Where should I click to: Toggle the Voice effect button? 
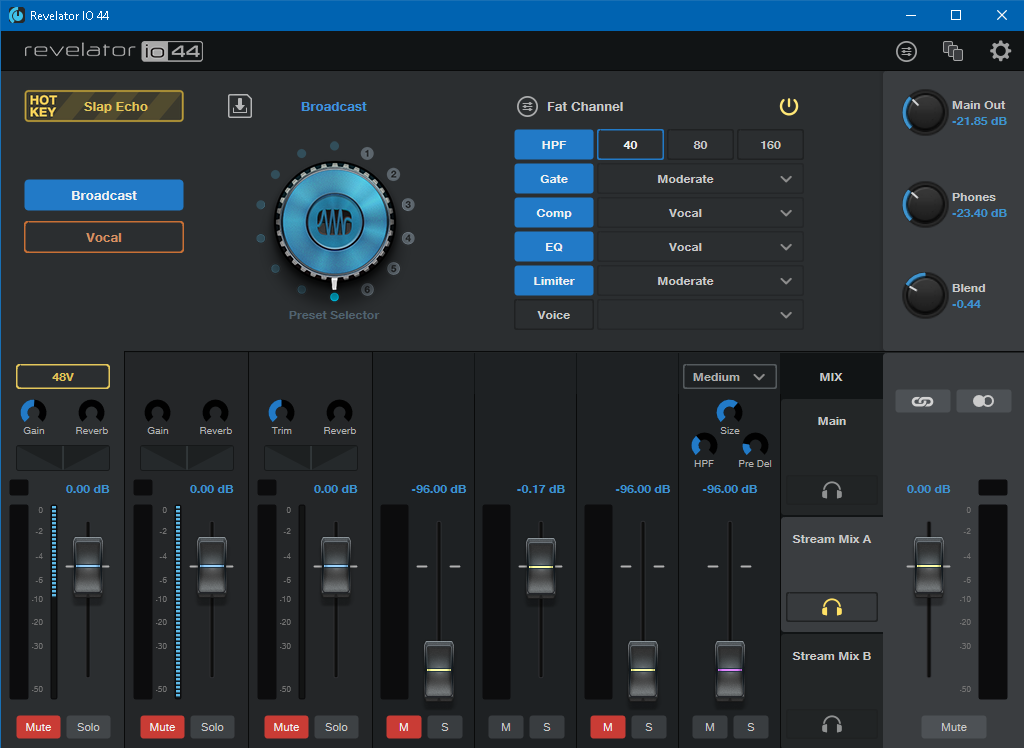click(554, 315)
